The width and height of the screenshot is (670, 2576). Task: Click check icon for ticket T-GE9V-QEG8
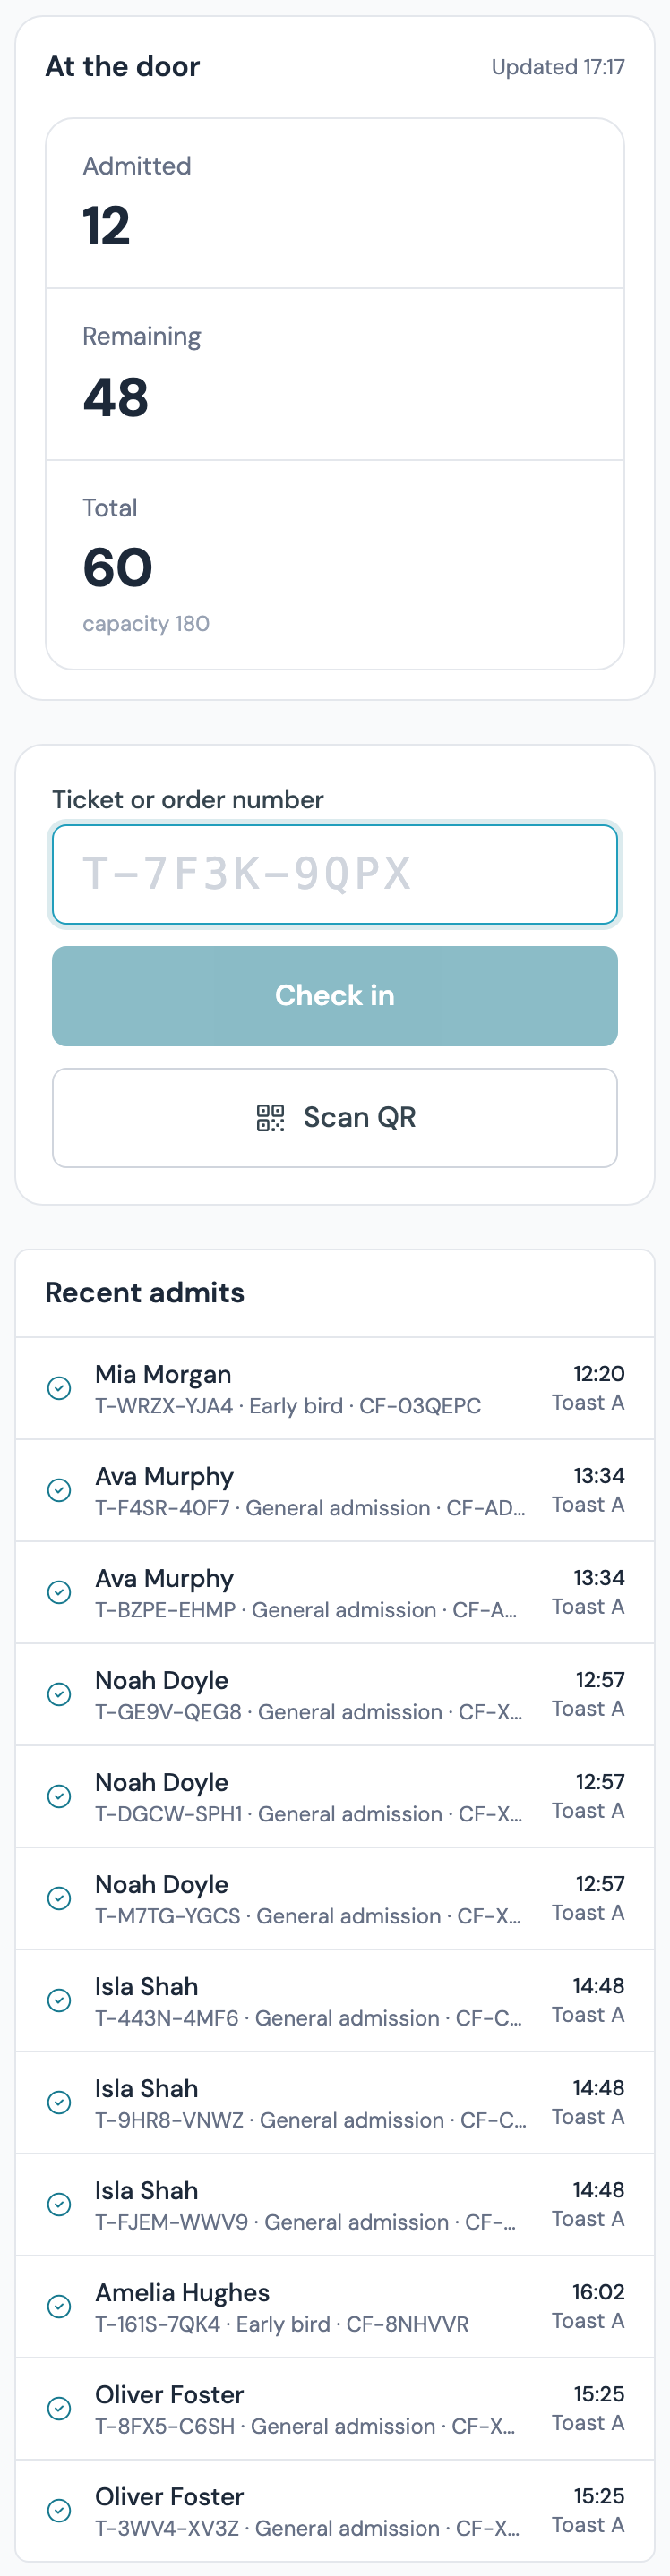click(x=60, y=1694)
